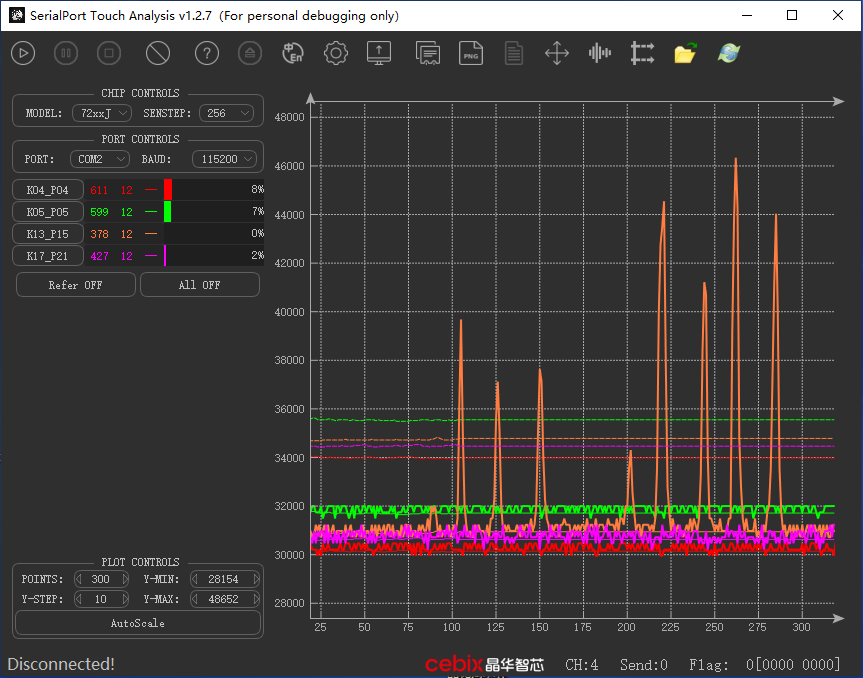Open help with the question mark icon
The image size is (863, 678).
[207, 53]
